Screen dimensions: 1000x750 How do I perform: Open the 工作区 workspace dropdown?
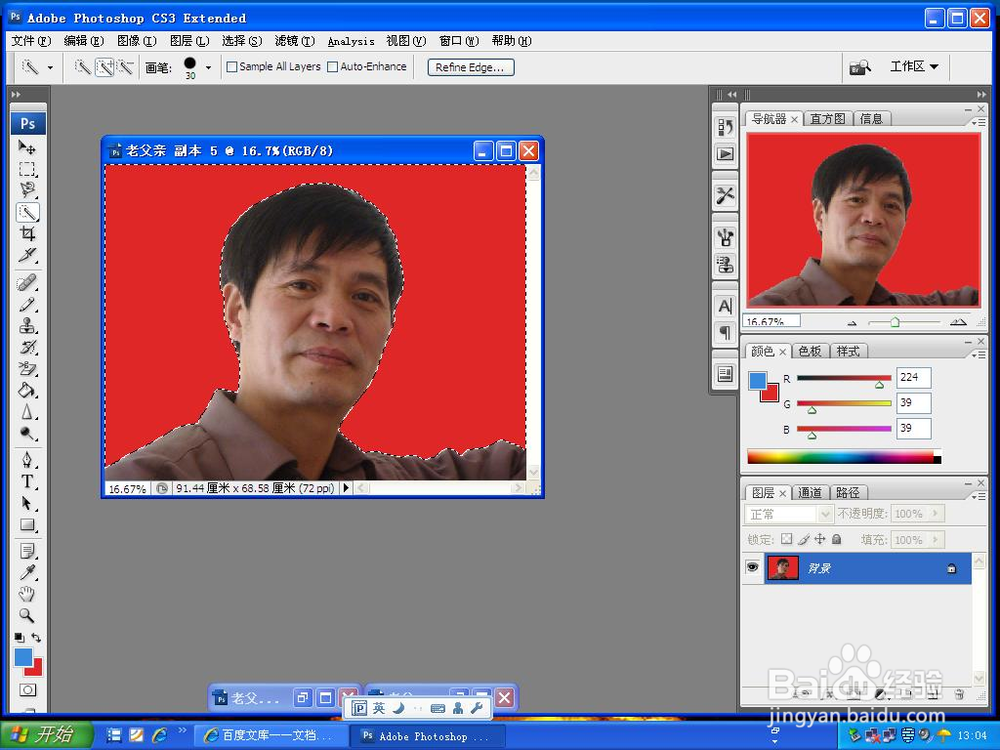point(913,66)
